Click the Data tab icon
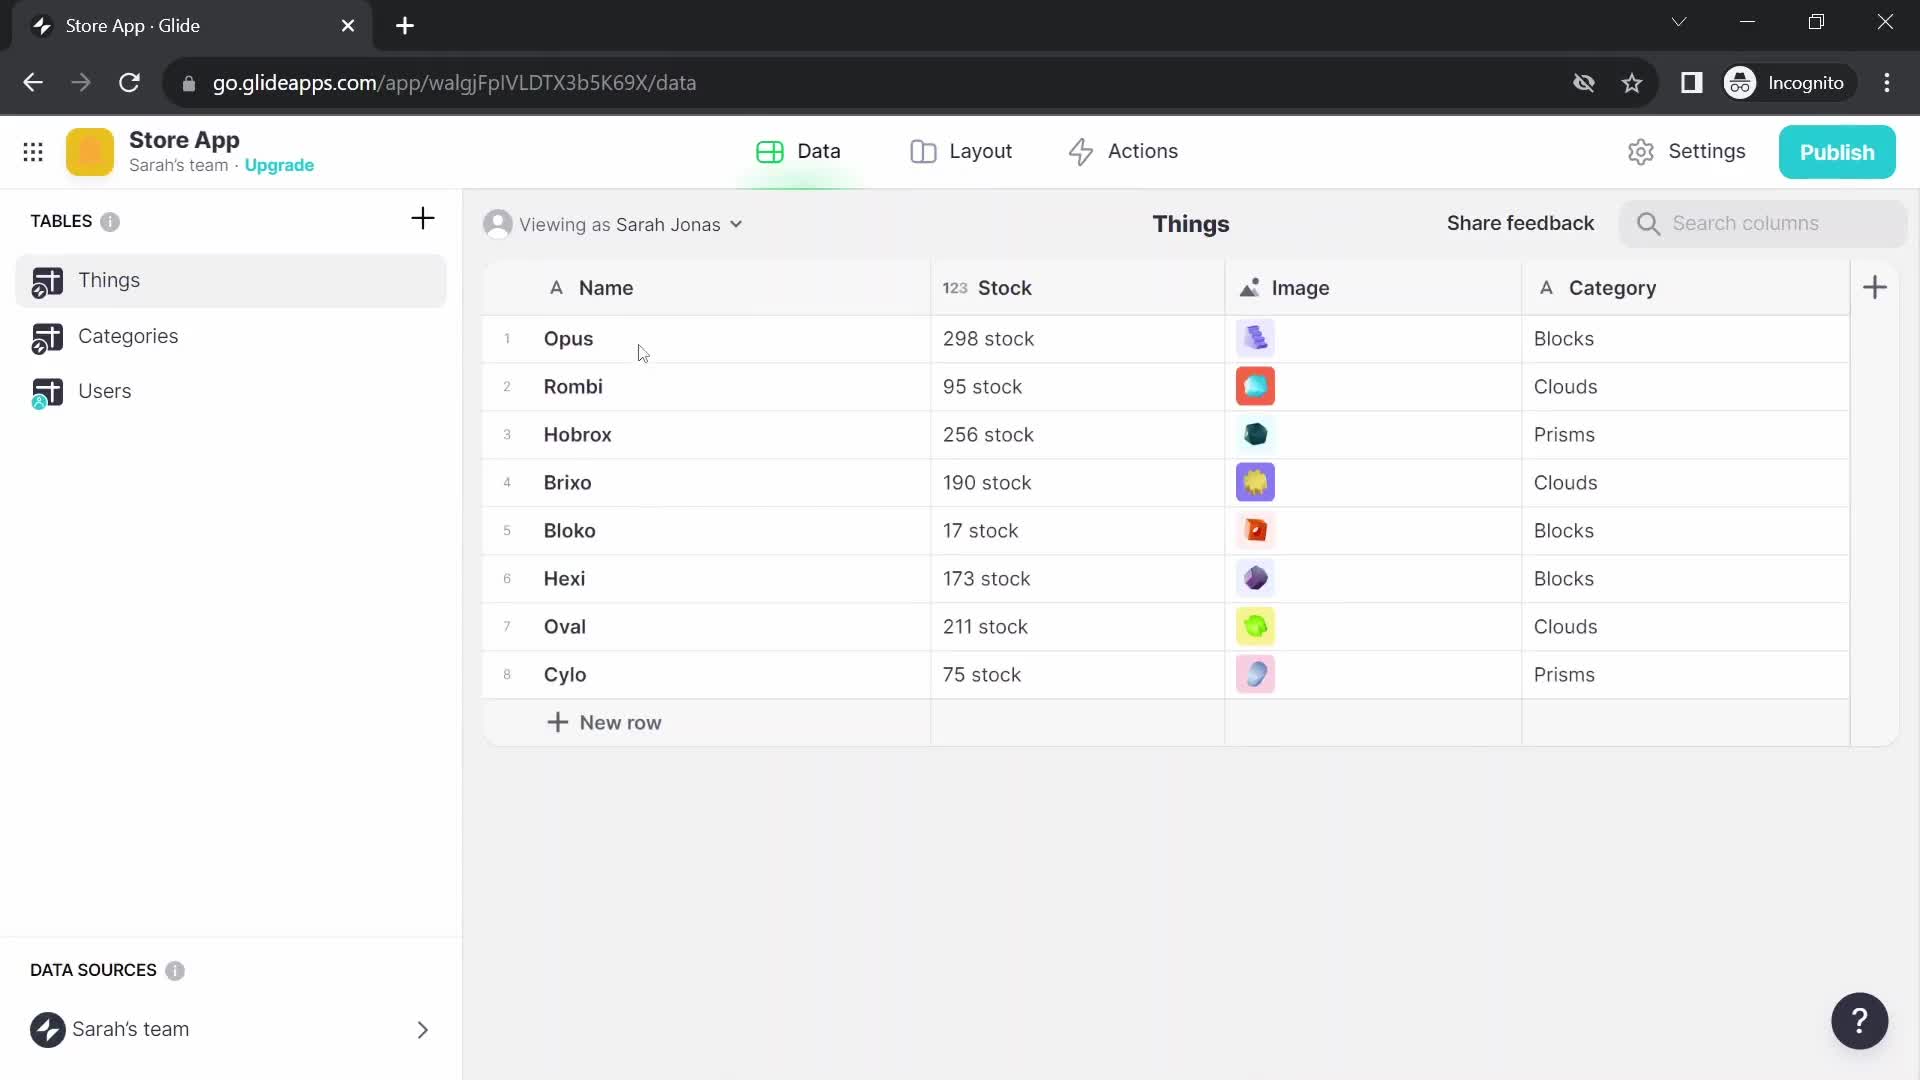 [x=771, y=150]
